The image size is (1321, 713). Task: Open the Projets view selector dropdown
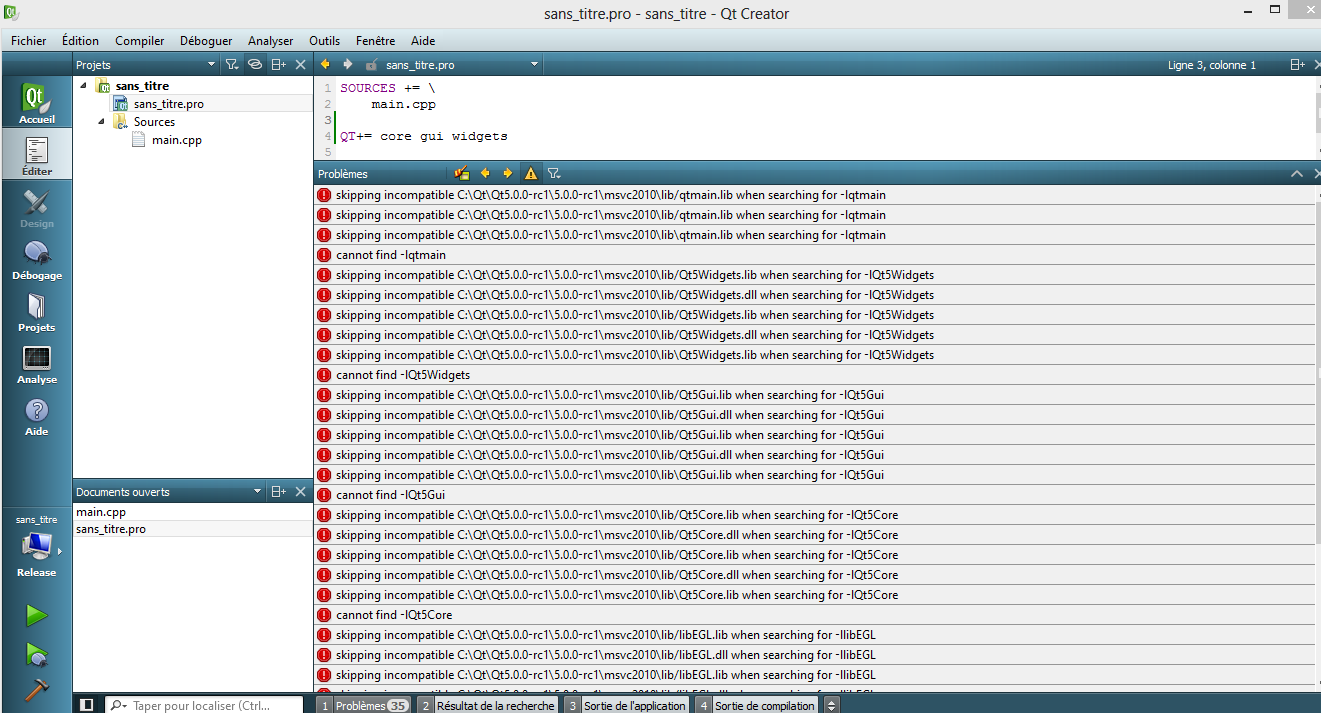(x=146, y=65)
